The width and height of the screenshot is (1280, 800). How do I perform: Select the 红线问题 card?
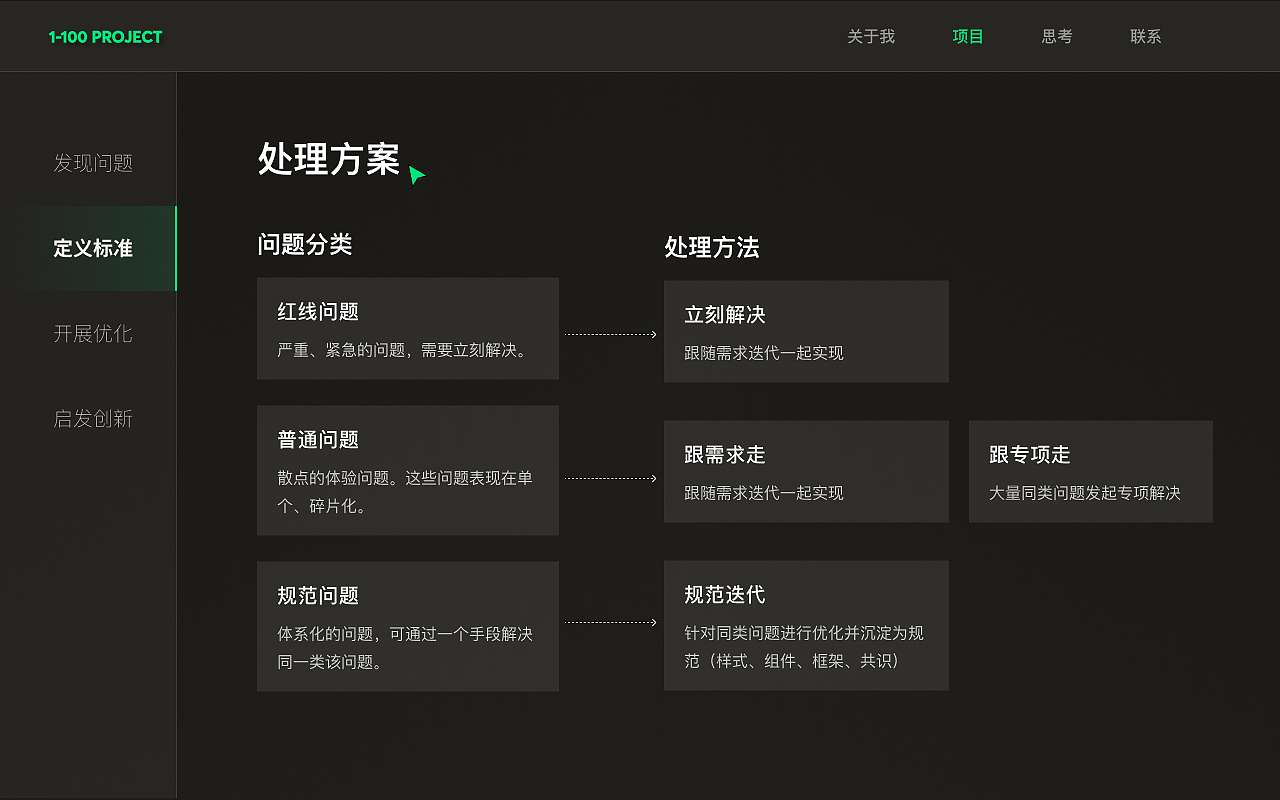pyautogui.click(x=408, y=328)
